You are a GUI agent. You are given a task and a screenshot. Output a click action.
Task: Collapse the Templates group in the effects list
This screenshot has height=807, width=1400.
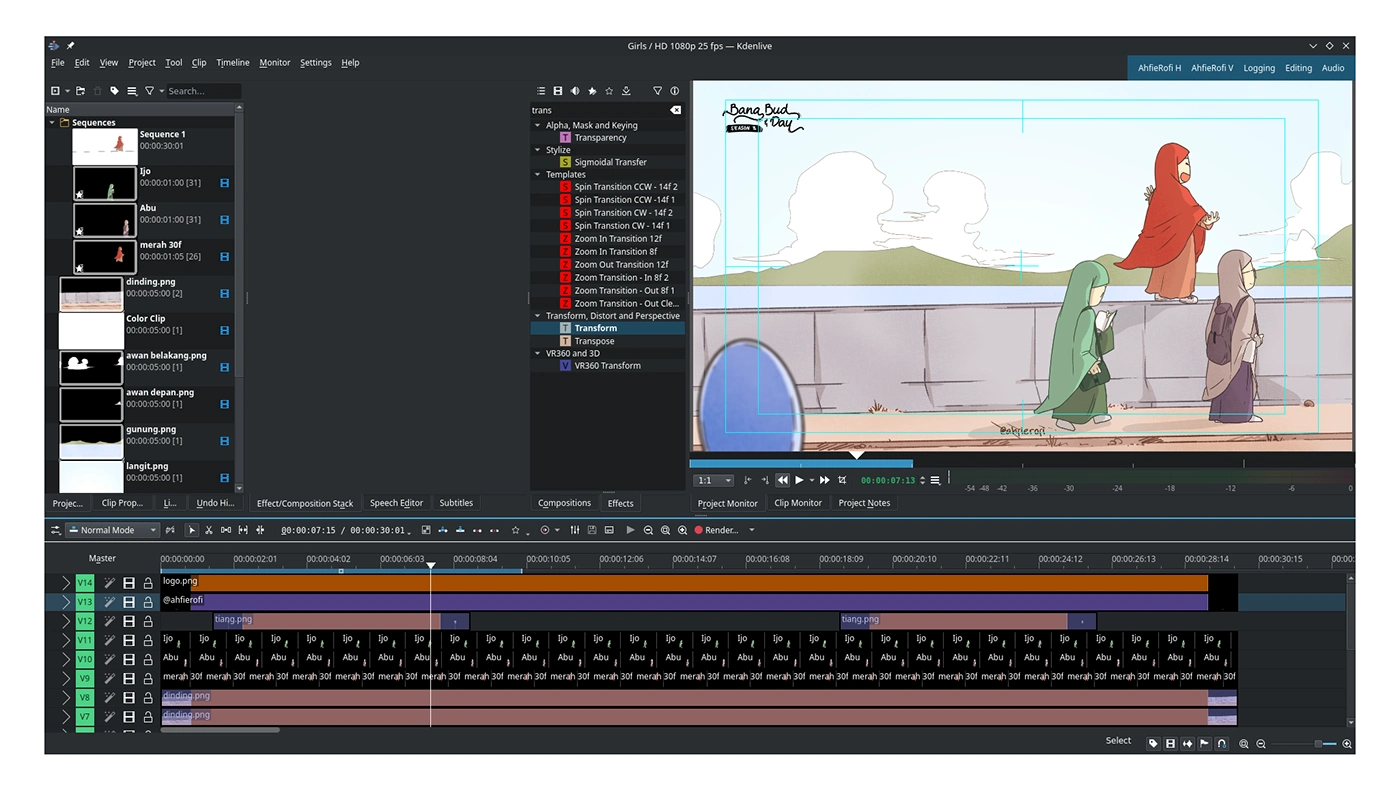pyautogui.click(x=539, y=174)
